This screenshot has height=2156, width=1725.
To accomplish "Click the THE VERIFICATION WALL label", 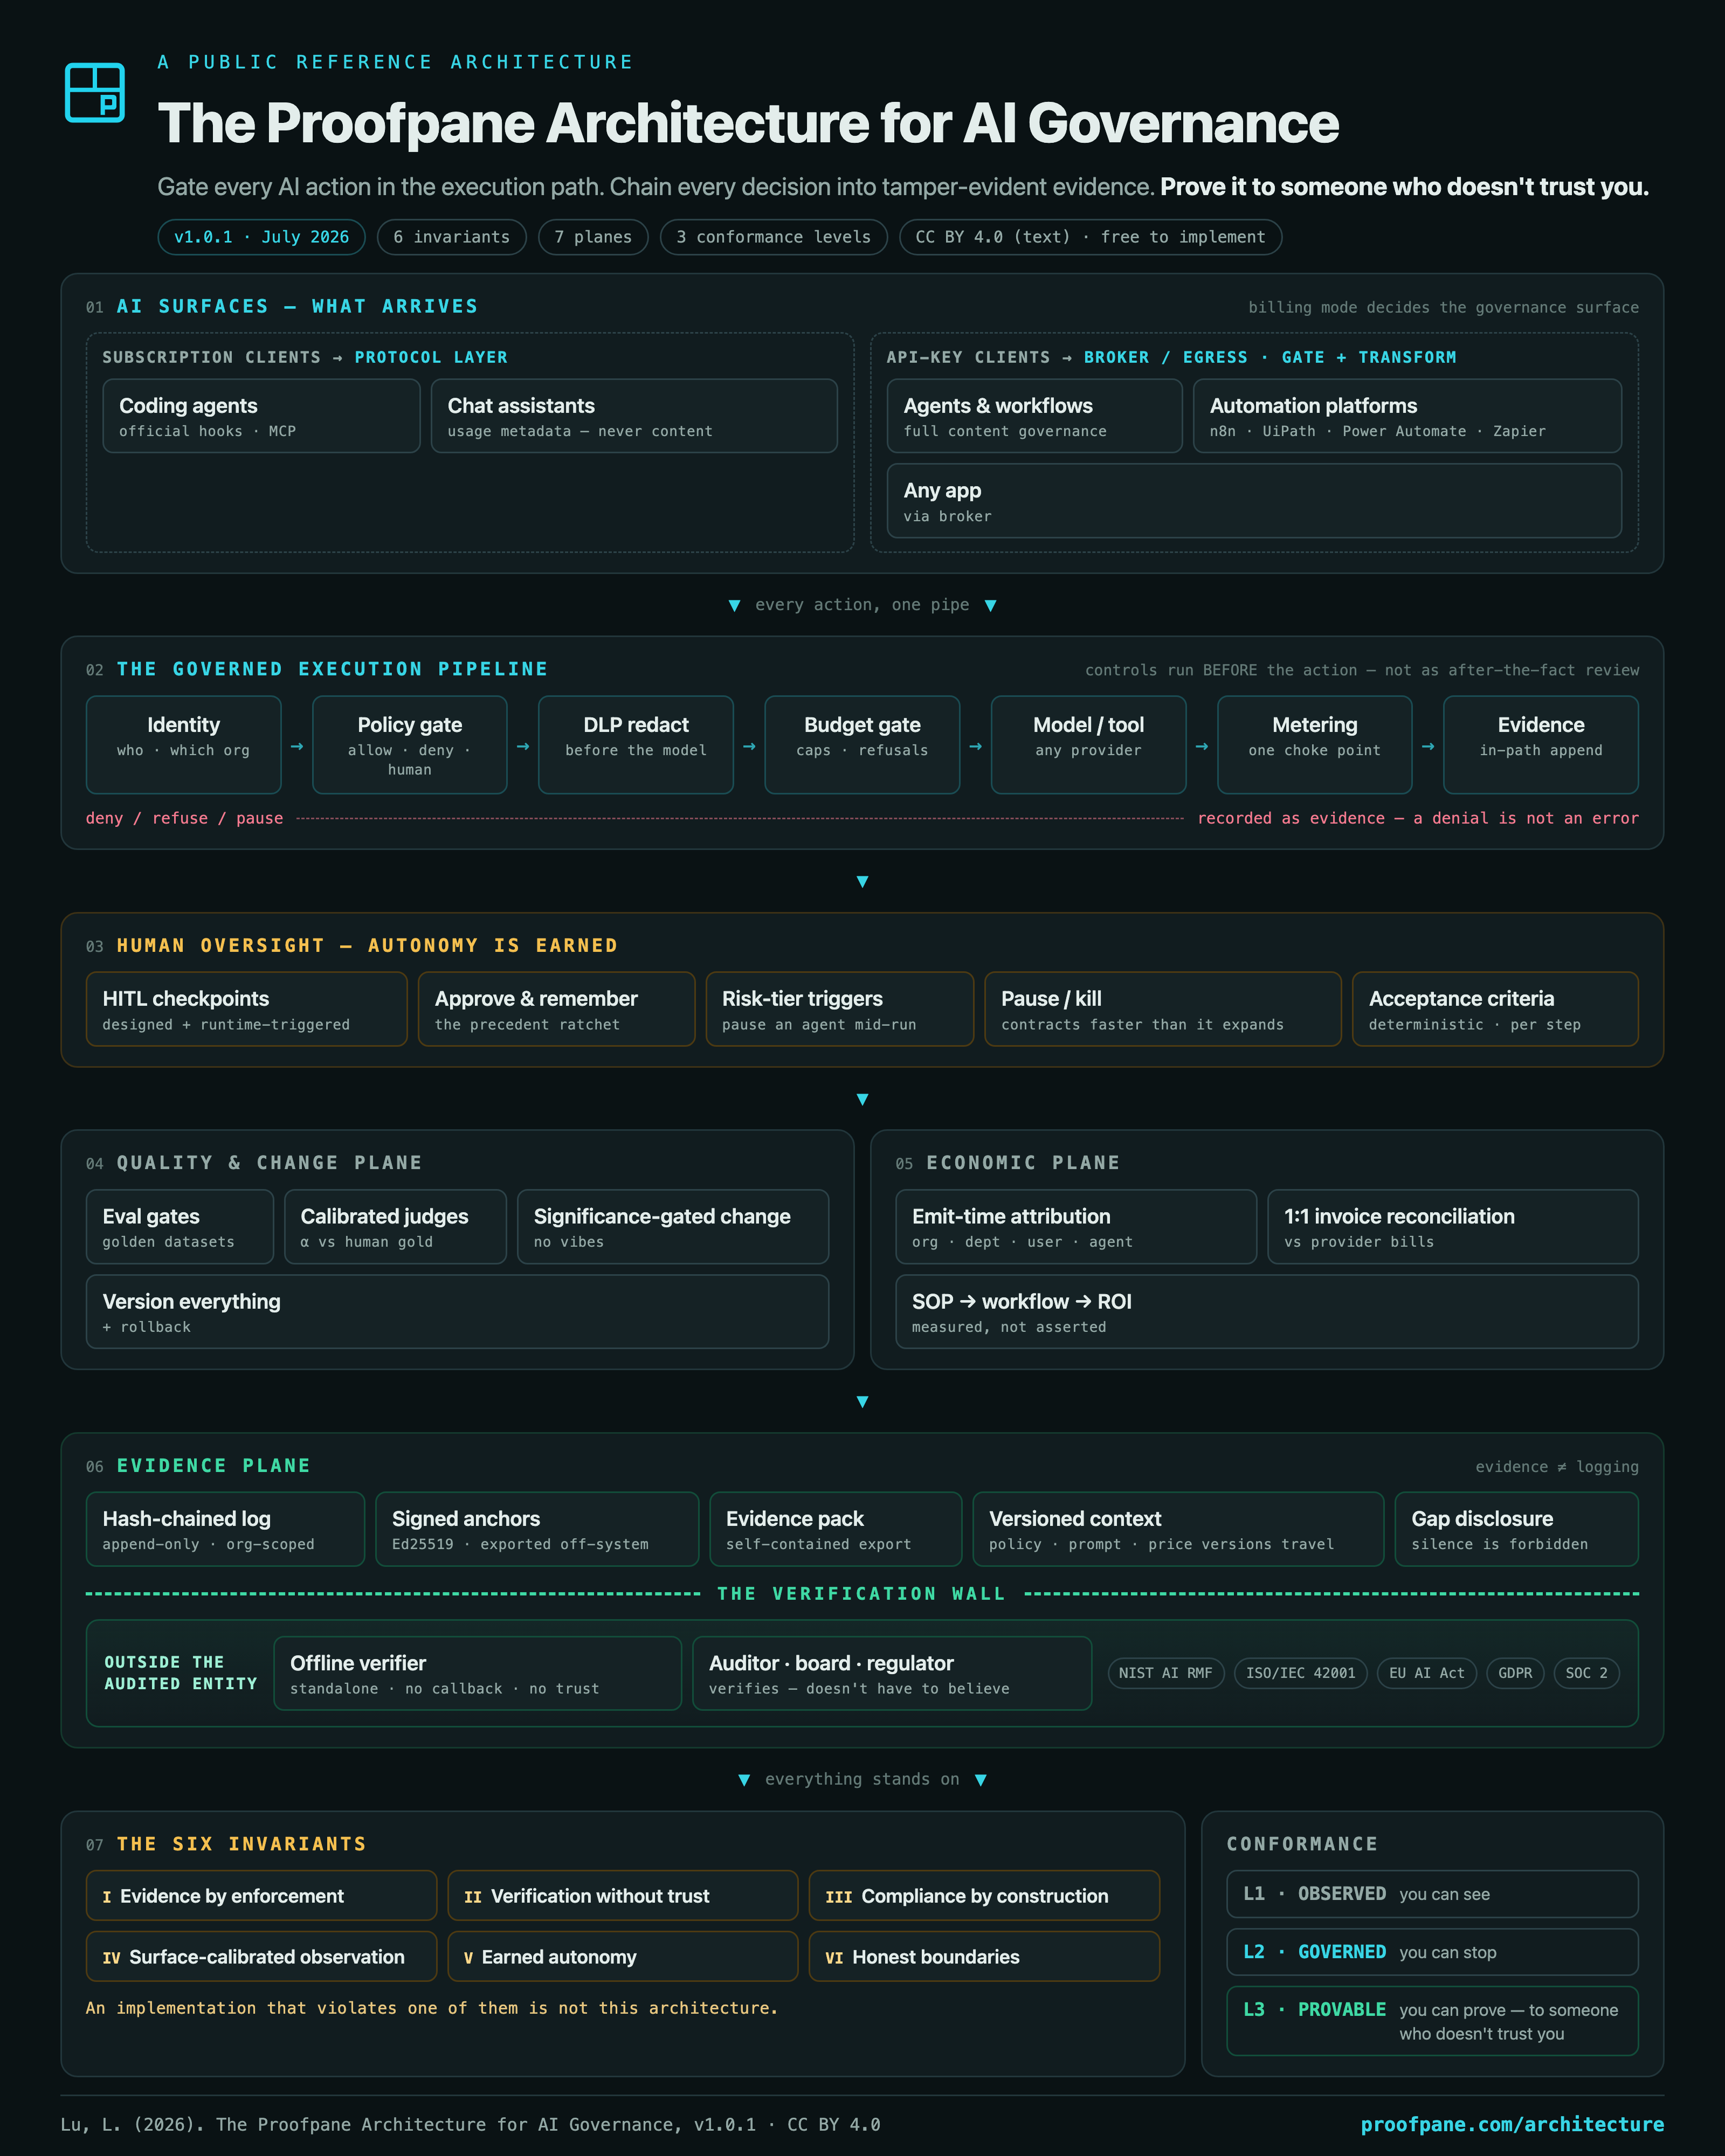I will [x=861, y=1593].
